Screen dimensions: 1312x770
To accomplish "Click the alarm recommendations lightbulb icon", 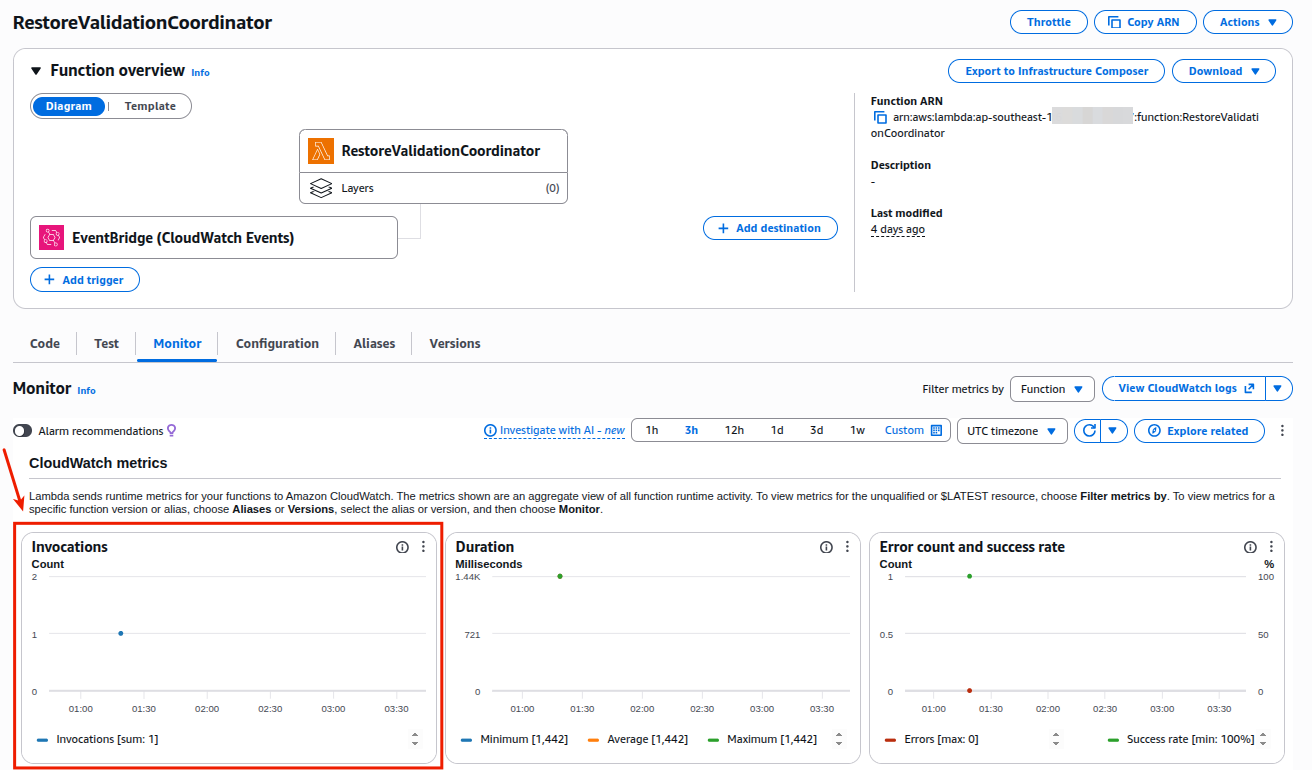I will (172, 431).
